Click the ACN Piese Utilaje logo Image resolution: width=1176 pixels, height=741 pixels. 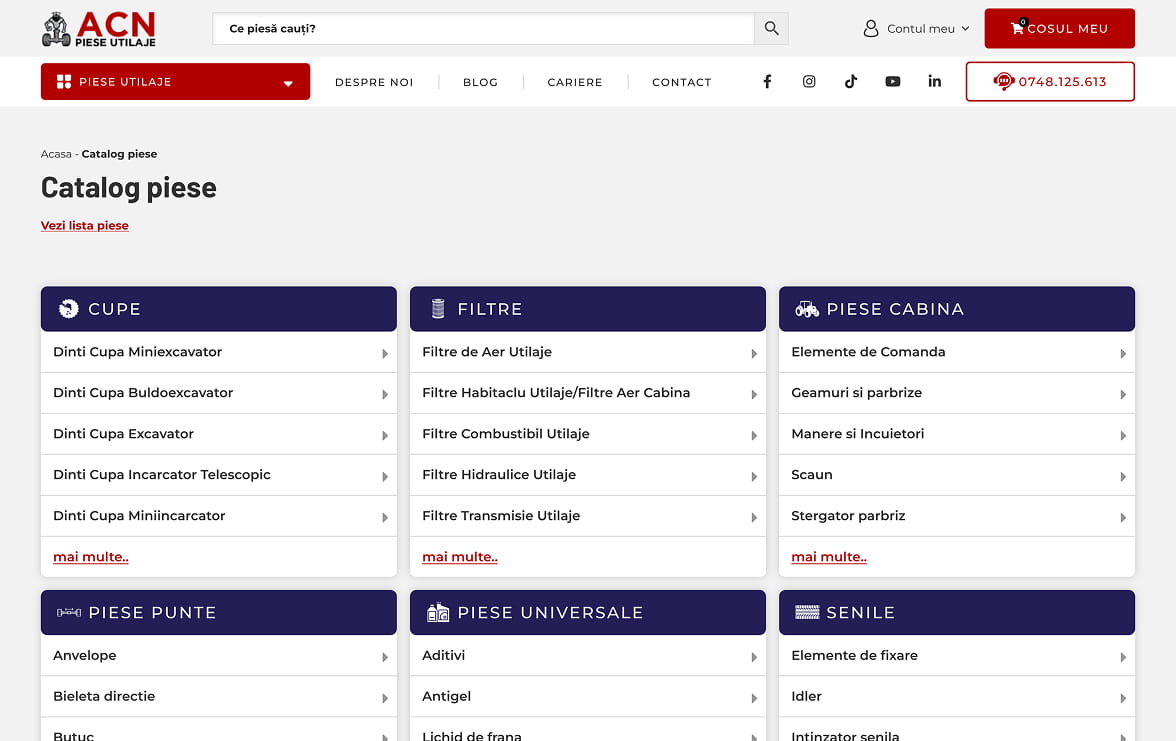99,29
